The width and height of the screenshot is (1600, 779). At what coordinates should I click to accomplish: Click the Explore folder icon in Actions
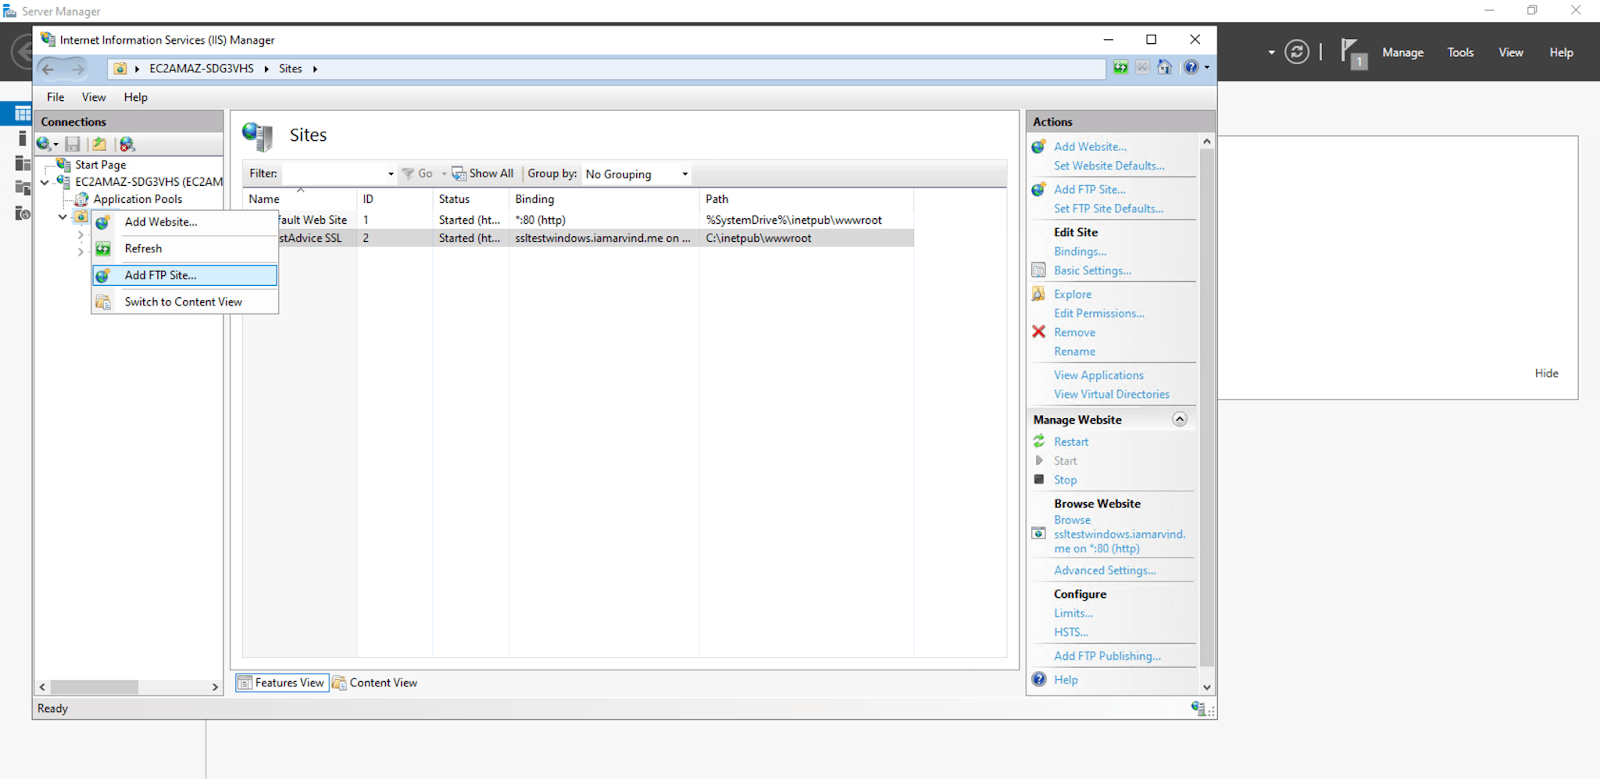coord(1039,294)
